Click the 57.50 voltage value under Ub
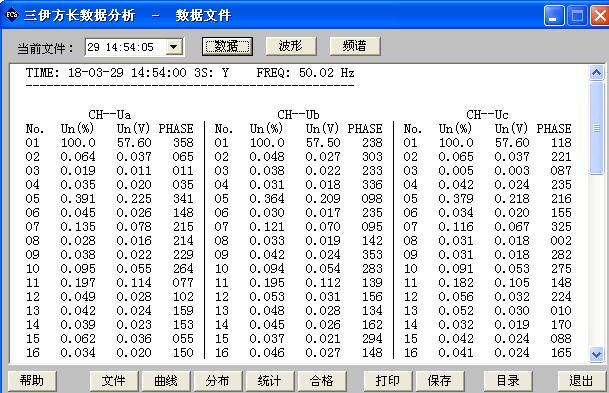 tap(323, 143)
